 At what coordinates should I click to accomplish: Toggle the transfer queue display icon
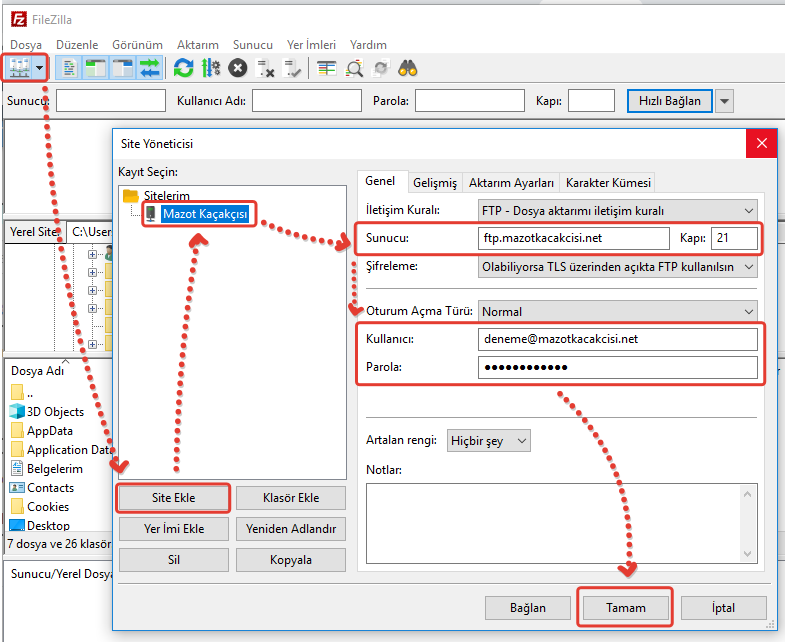150,68
